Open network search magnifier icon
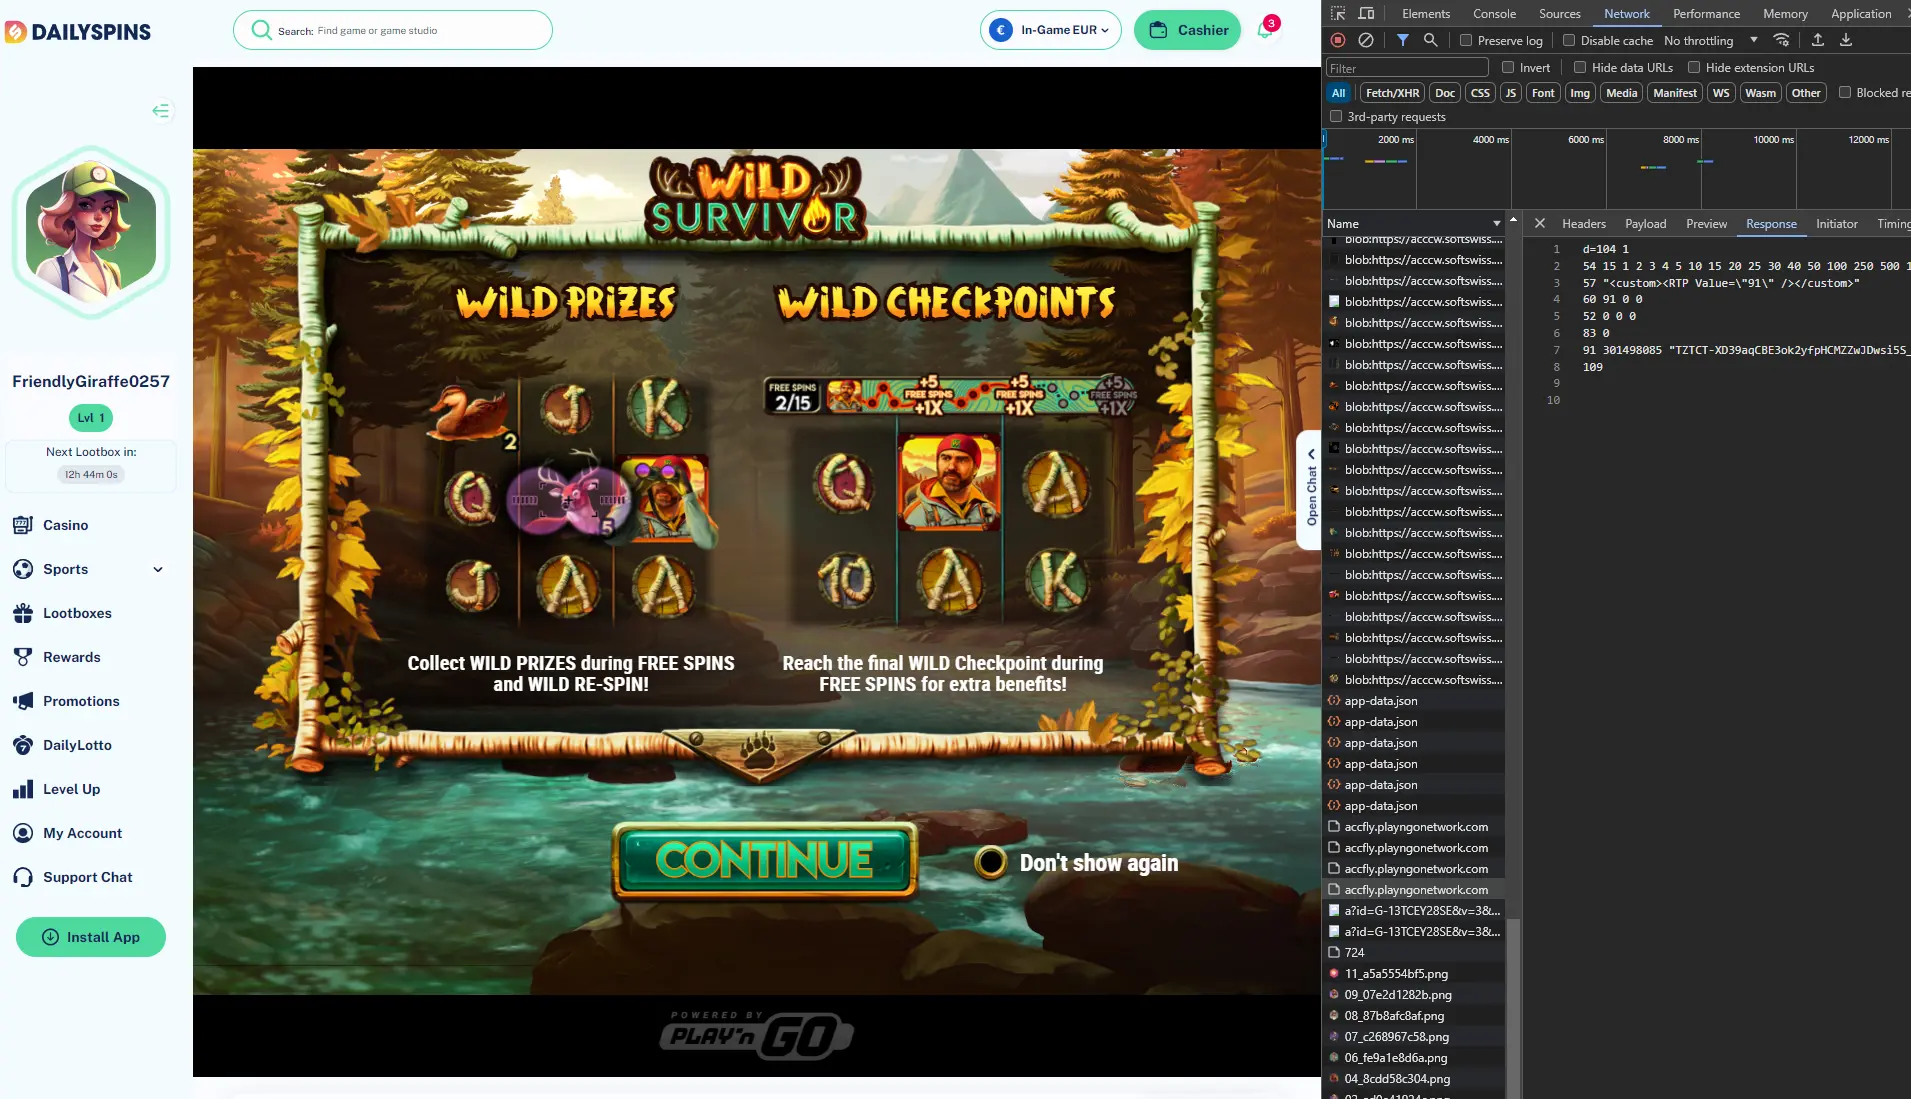Viewport: 1911px width, 1099px height. coord(1431,40)
